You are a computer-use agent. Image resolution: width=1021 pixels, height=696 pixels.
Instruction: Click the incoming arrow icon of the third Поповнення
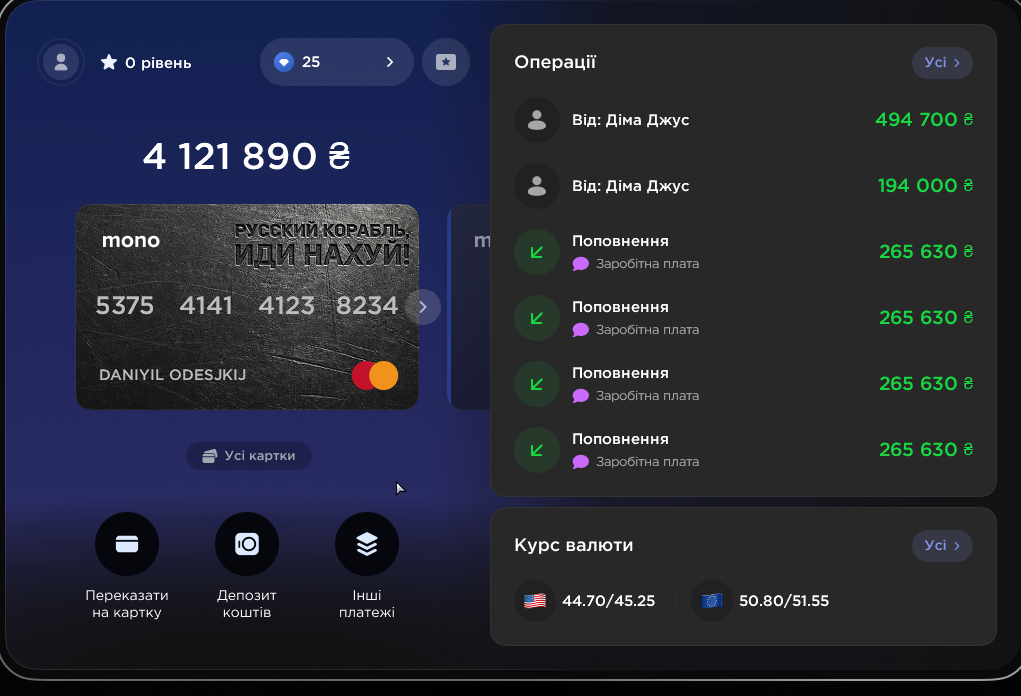point(537,384)
